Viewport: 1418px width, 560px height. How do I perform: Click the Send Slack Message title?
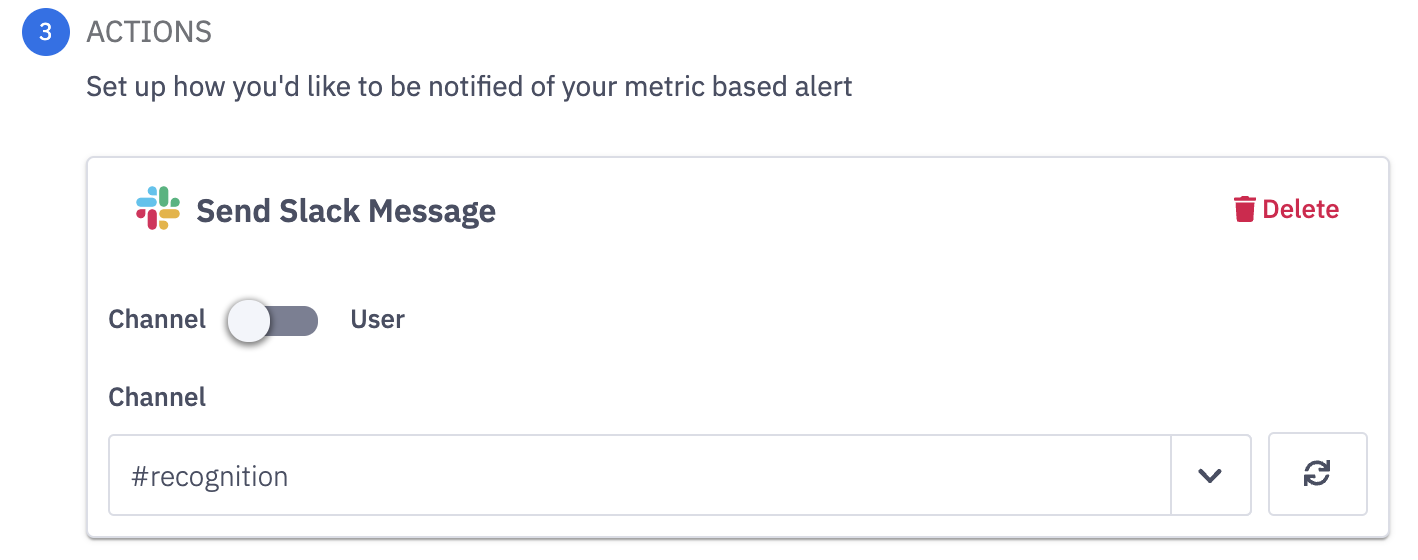[x=345, y=211]
